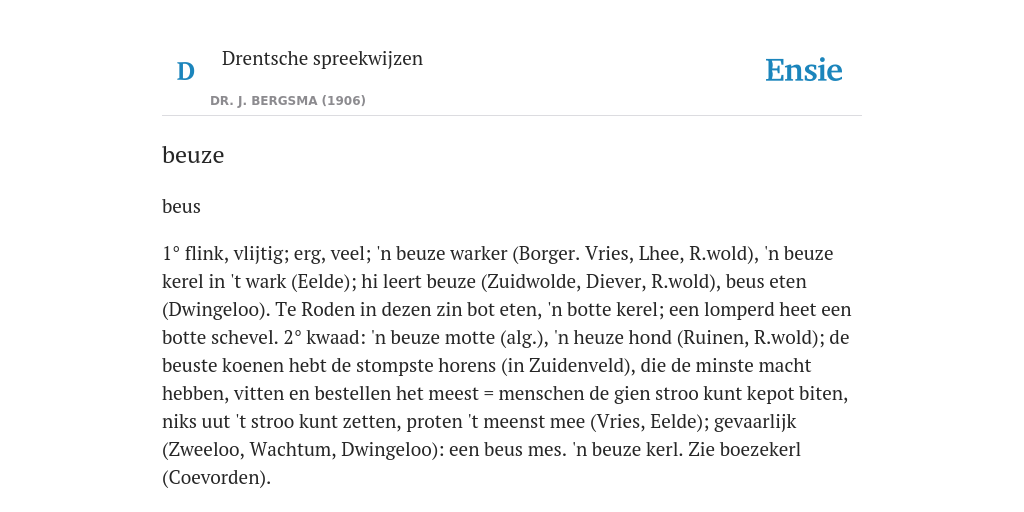Click the standalone variant word beus
The image size is (1024, 512).
coord(181,206)
